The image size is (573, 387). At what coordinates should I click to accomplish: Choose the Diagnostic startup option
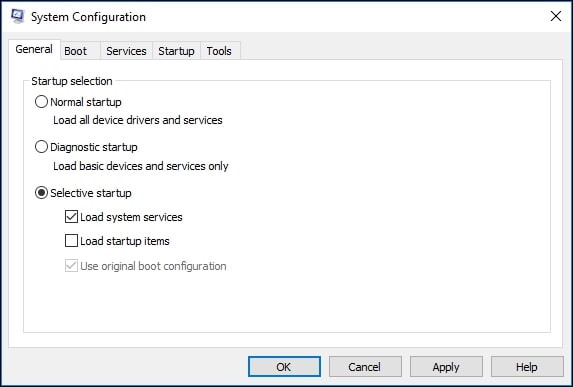41,147
